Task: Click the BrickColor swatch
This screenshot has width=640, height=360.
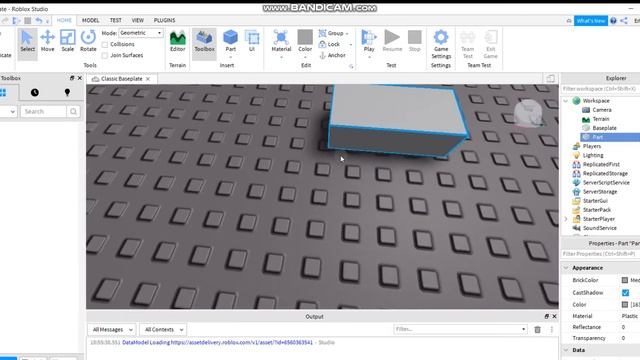Action: (624, 280)
